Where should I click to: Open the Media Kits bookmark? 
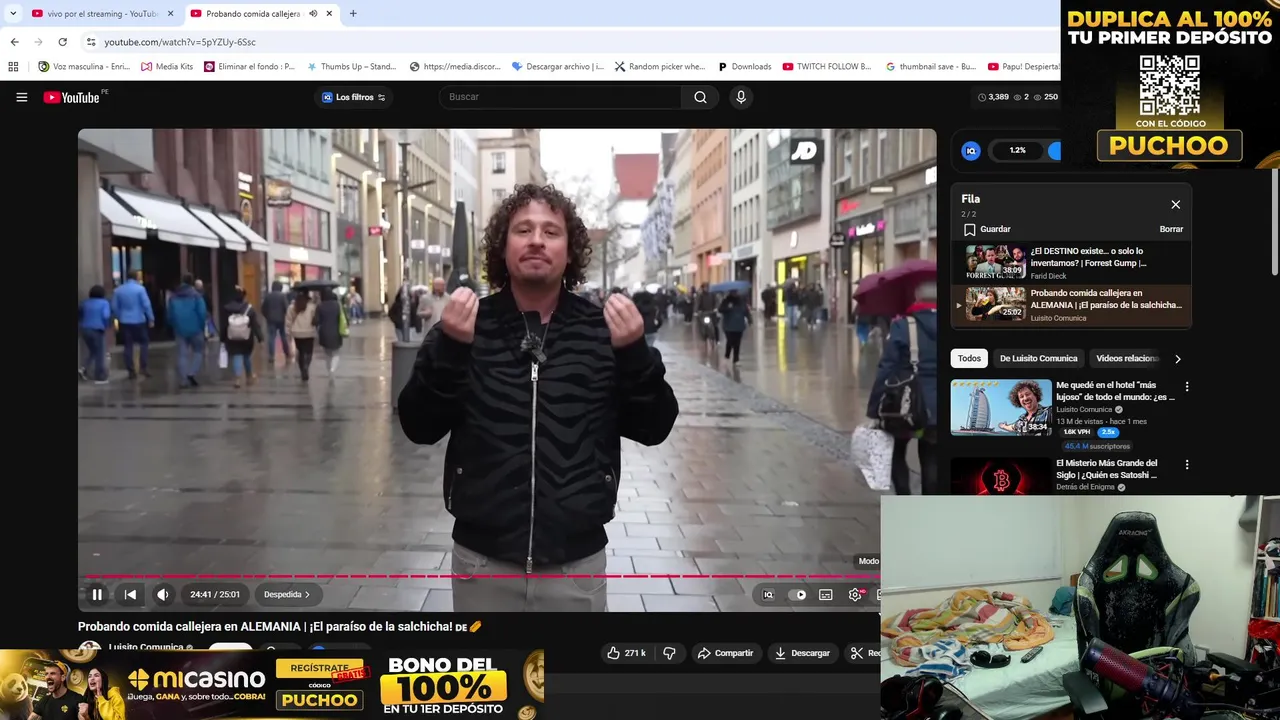167,67
